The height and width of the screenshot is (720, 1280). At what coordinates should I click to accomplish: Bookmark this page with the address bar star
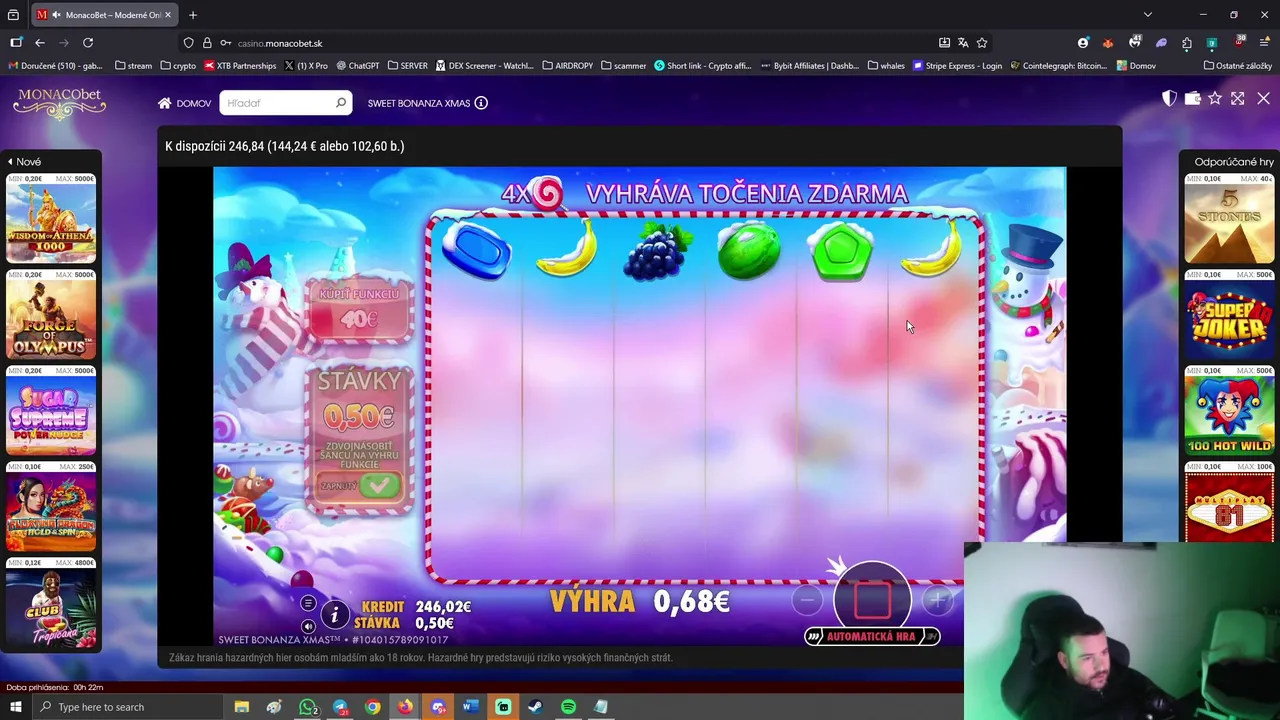(982, 43)
